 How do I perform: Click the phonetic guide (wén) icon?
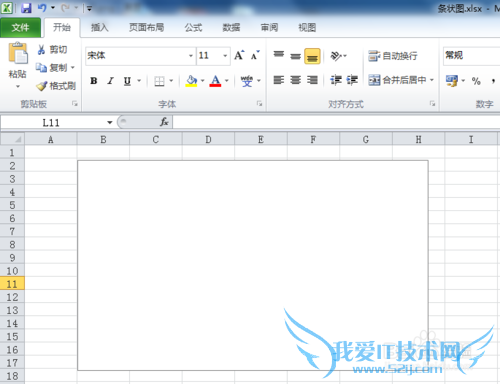tap(247, 81)
